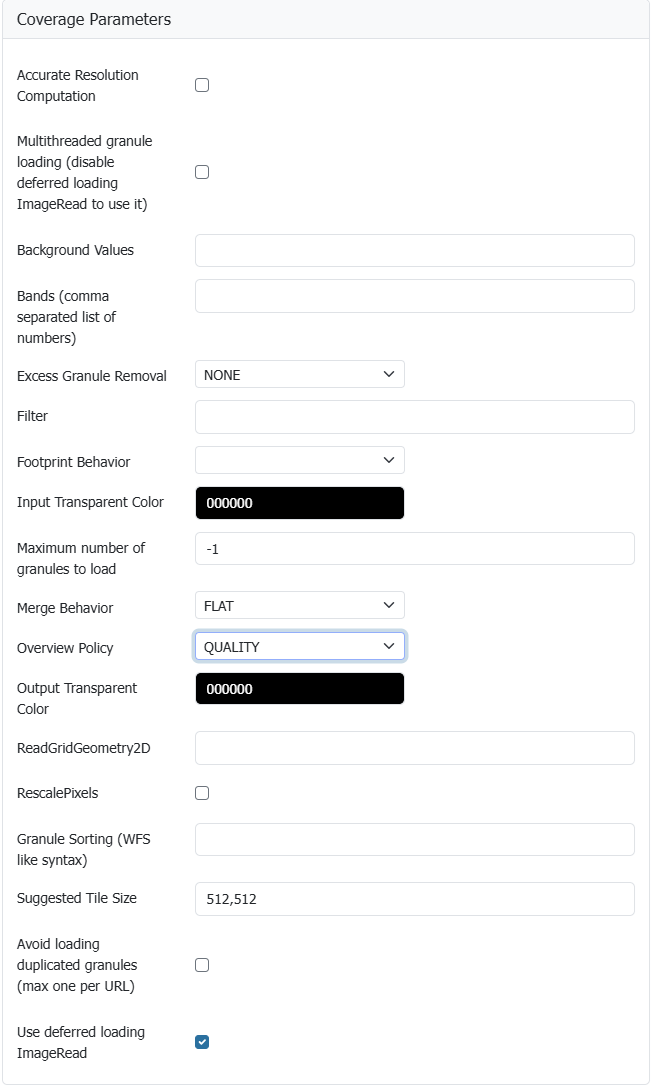Viewport: 651px width, 1086px height.
Task: Uncheck Use deferred loading ImageRead
Action: pos(202,1042)
